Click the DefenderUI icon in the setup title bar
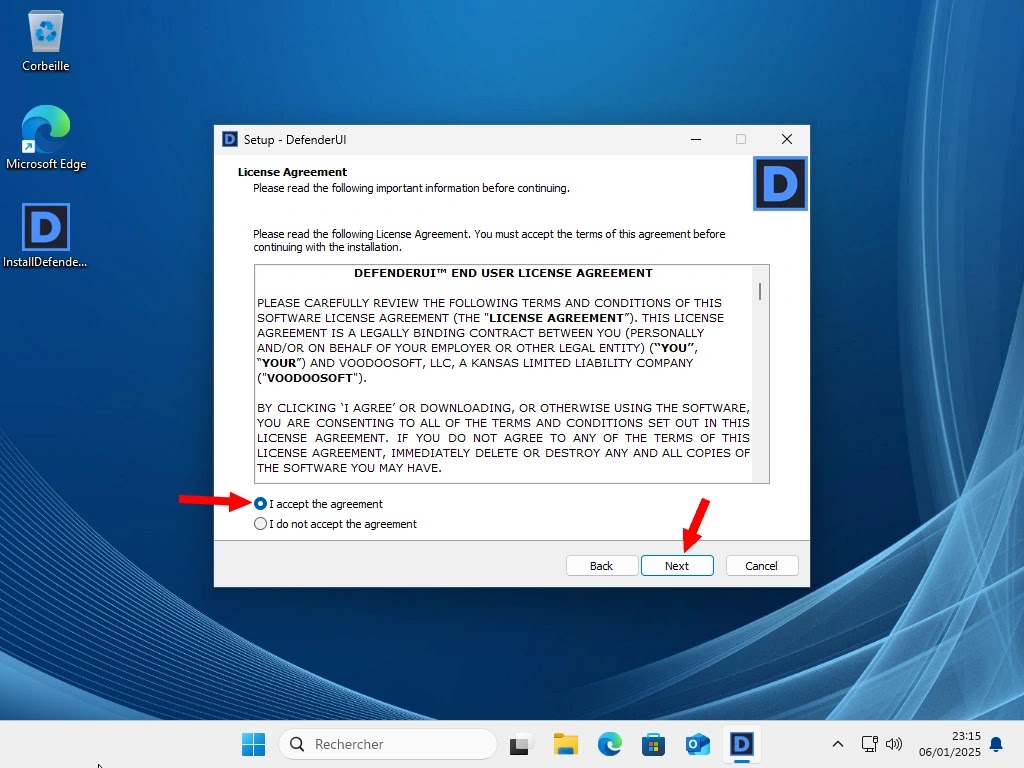Viewport: 1024px width, 768px height. pos(230,139)
